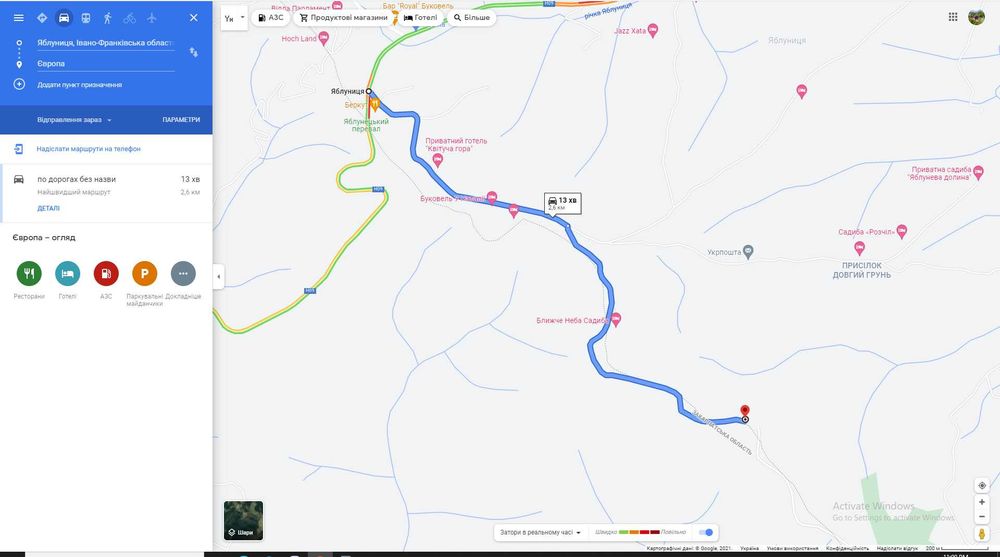Image resolution: width=1000 pixels, height=557 pixels.
Task: Open Конфіденційність footer link
Action: pos(847,548)
